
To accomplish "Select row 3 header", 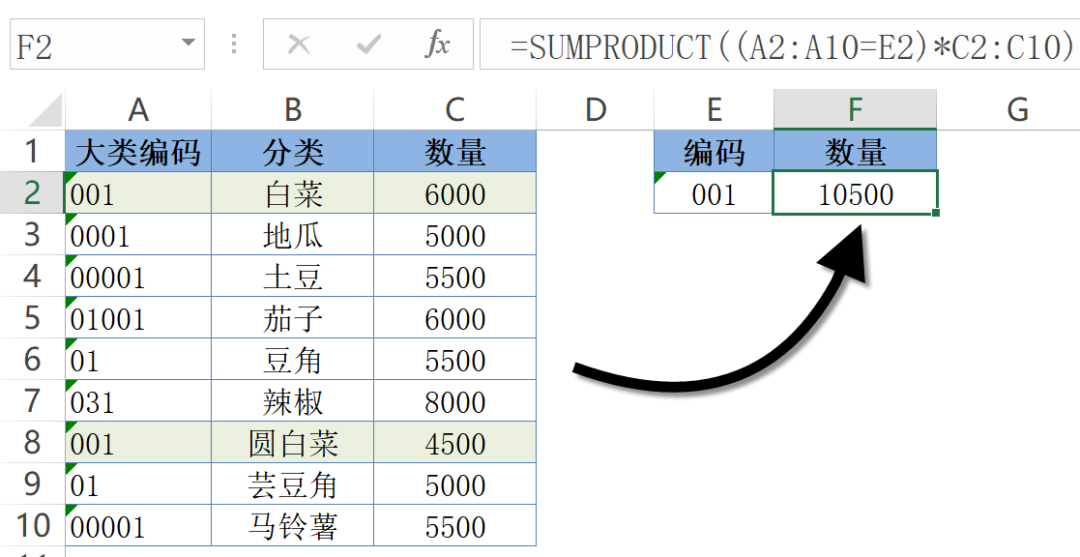I will pos(32,235).
